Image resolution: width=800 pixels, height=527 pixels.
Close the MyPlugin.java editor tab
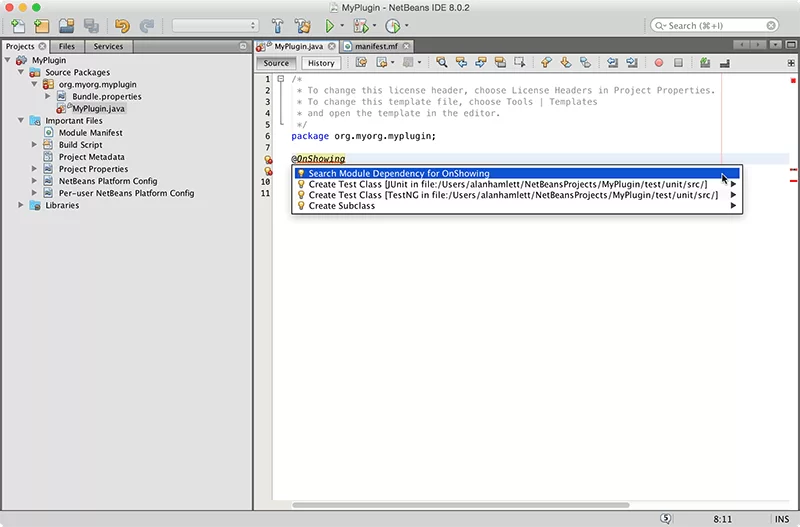tap(332, 46)
